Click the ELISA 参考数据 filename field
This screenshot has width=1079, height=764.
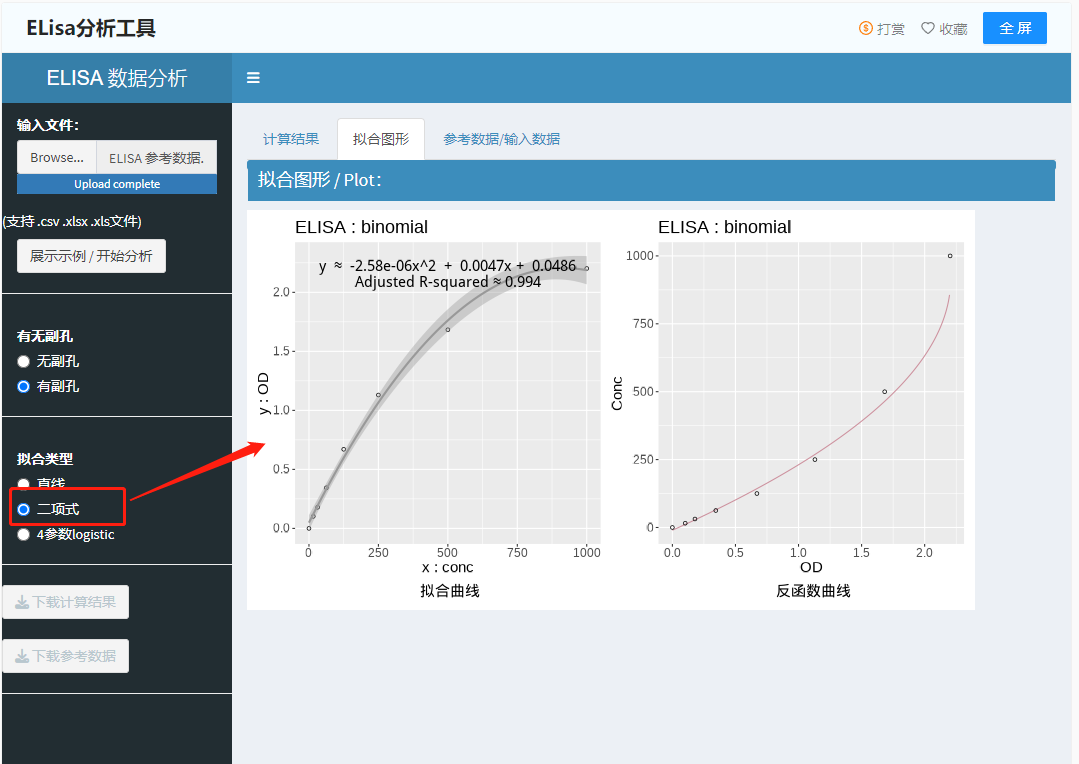coord(157,158)
